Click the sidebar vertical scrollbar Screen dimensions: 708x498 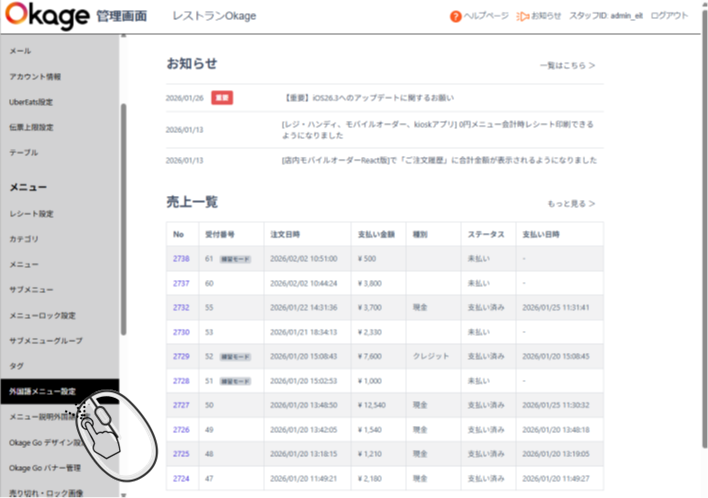click(x=123, y=220)
